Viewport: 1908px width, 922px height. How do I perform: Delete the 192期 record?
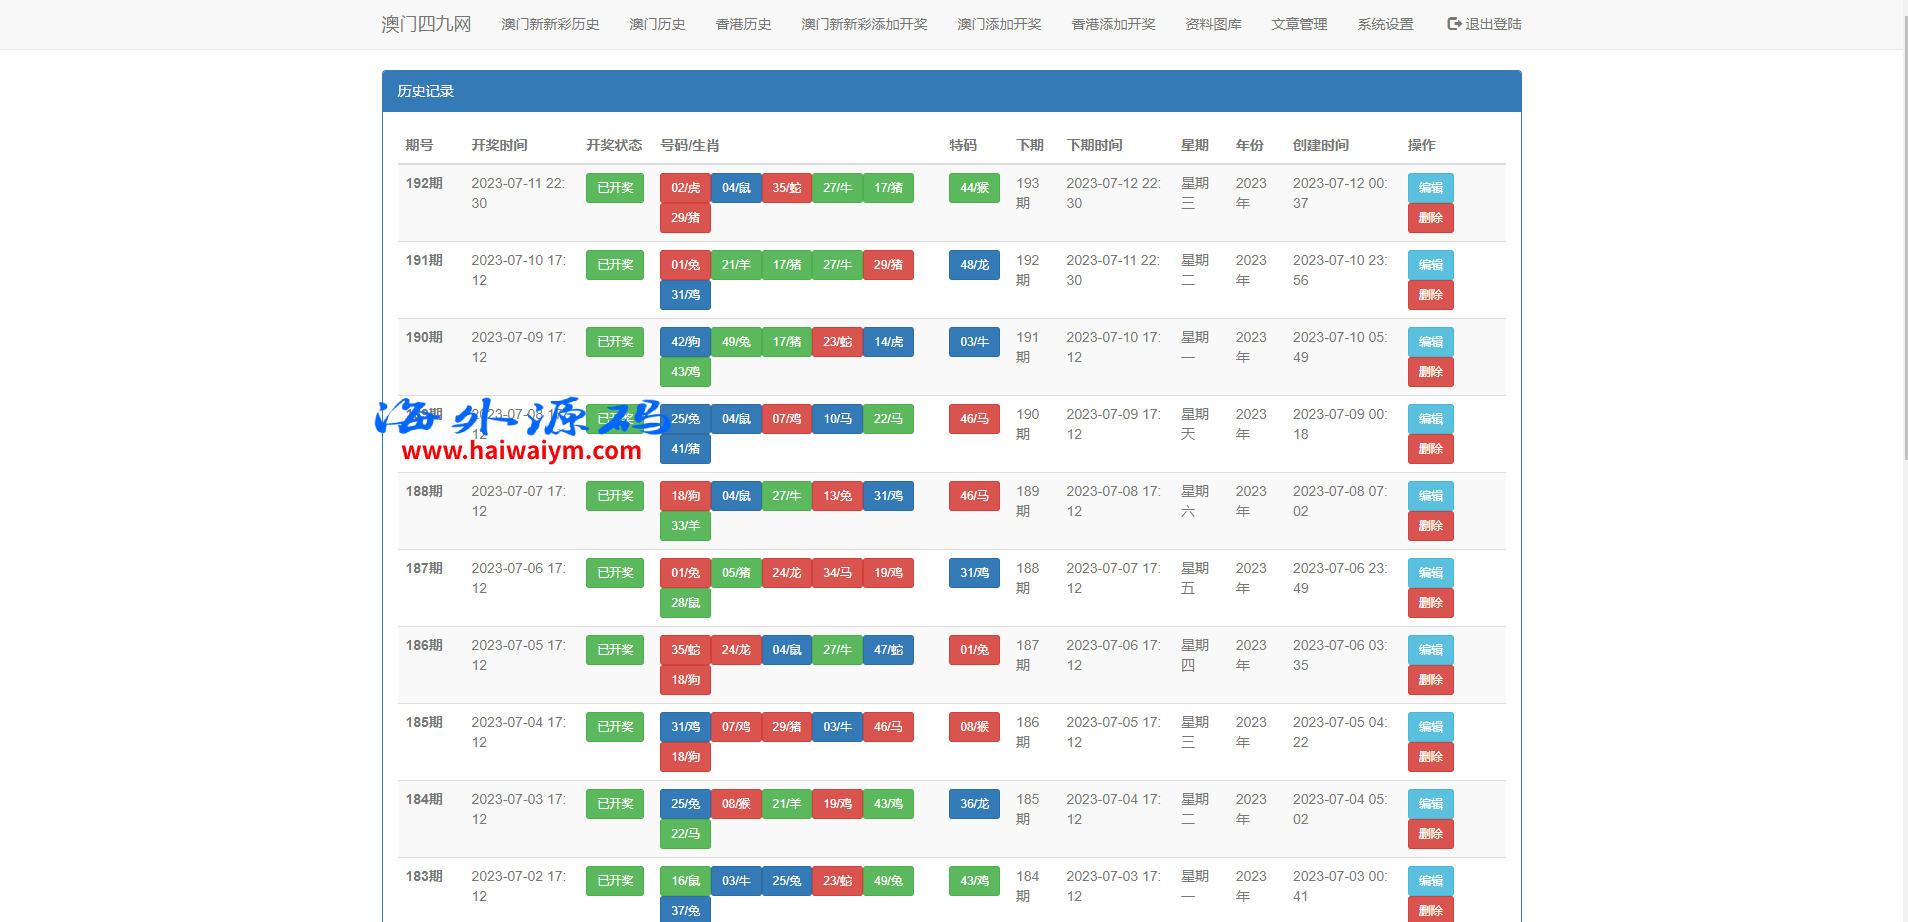(1430, 218)
